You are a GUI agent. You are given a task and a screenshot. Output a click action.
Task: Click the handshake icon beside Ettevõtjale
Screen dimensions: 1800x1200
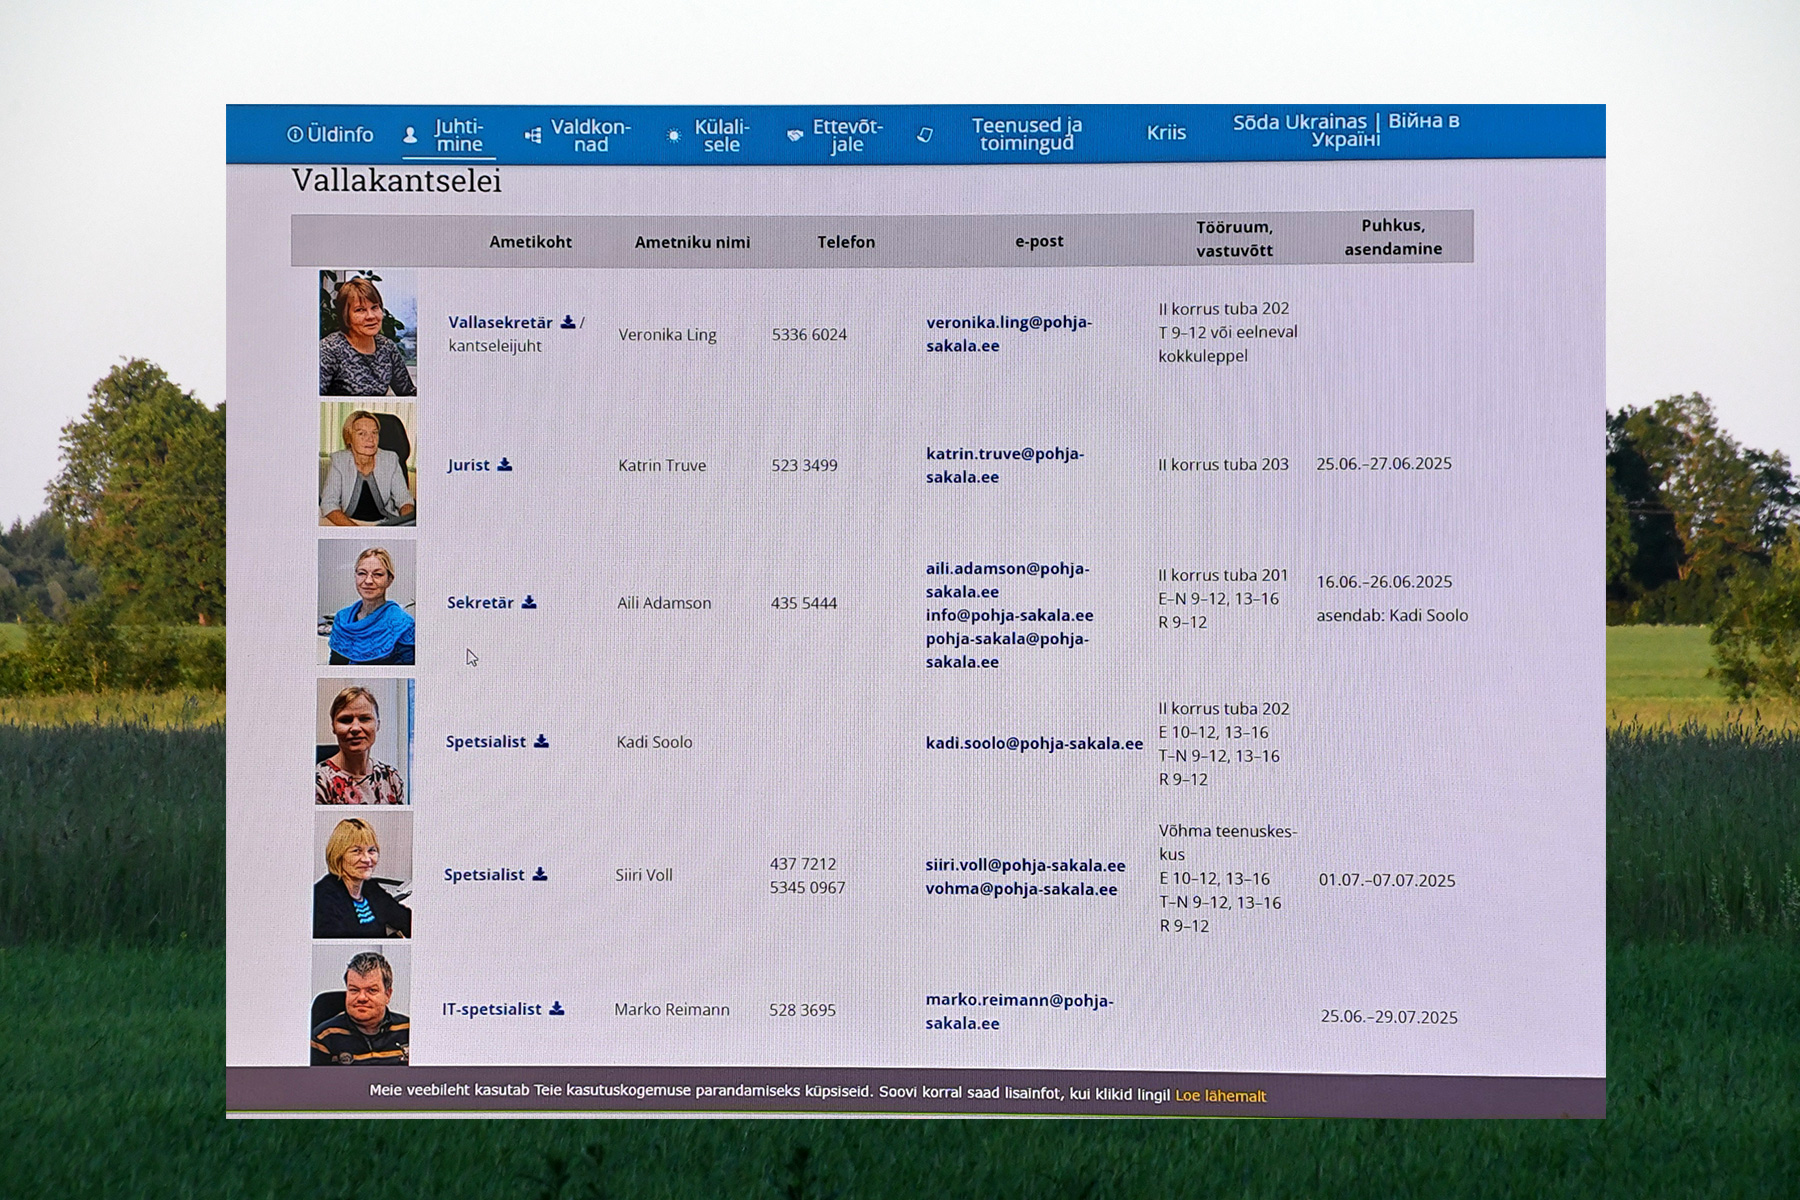coord(795,134)
